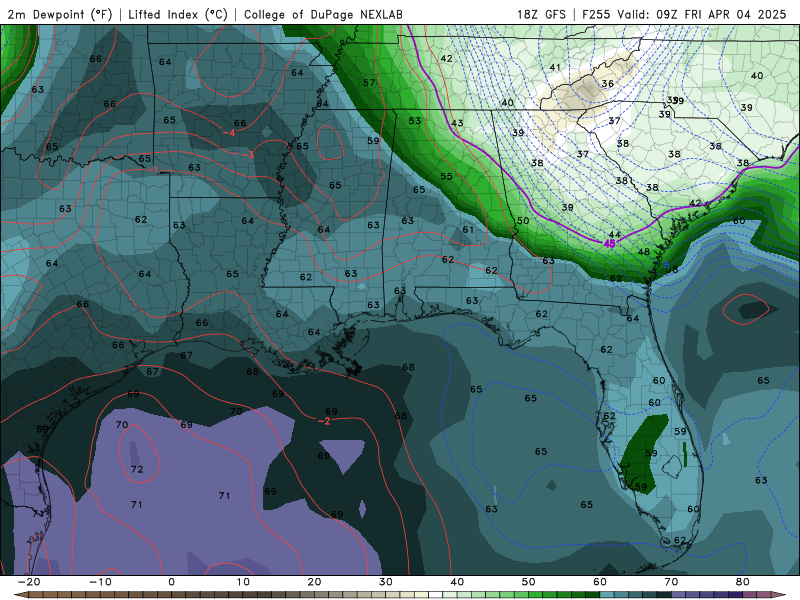Click the '2m Dewpoint (°F)' title text
Image resolution: width=800 pixels, height=600 pixels.
pyautogui.click(x=60, y=14)
